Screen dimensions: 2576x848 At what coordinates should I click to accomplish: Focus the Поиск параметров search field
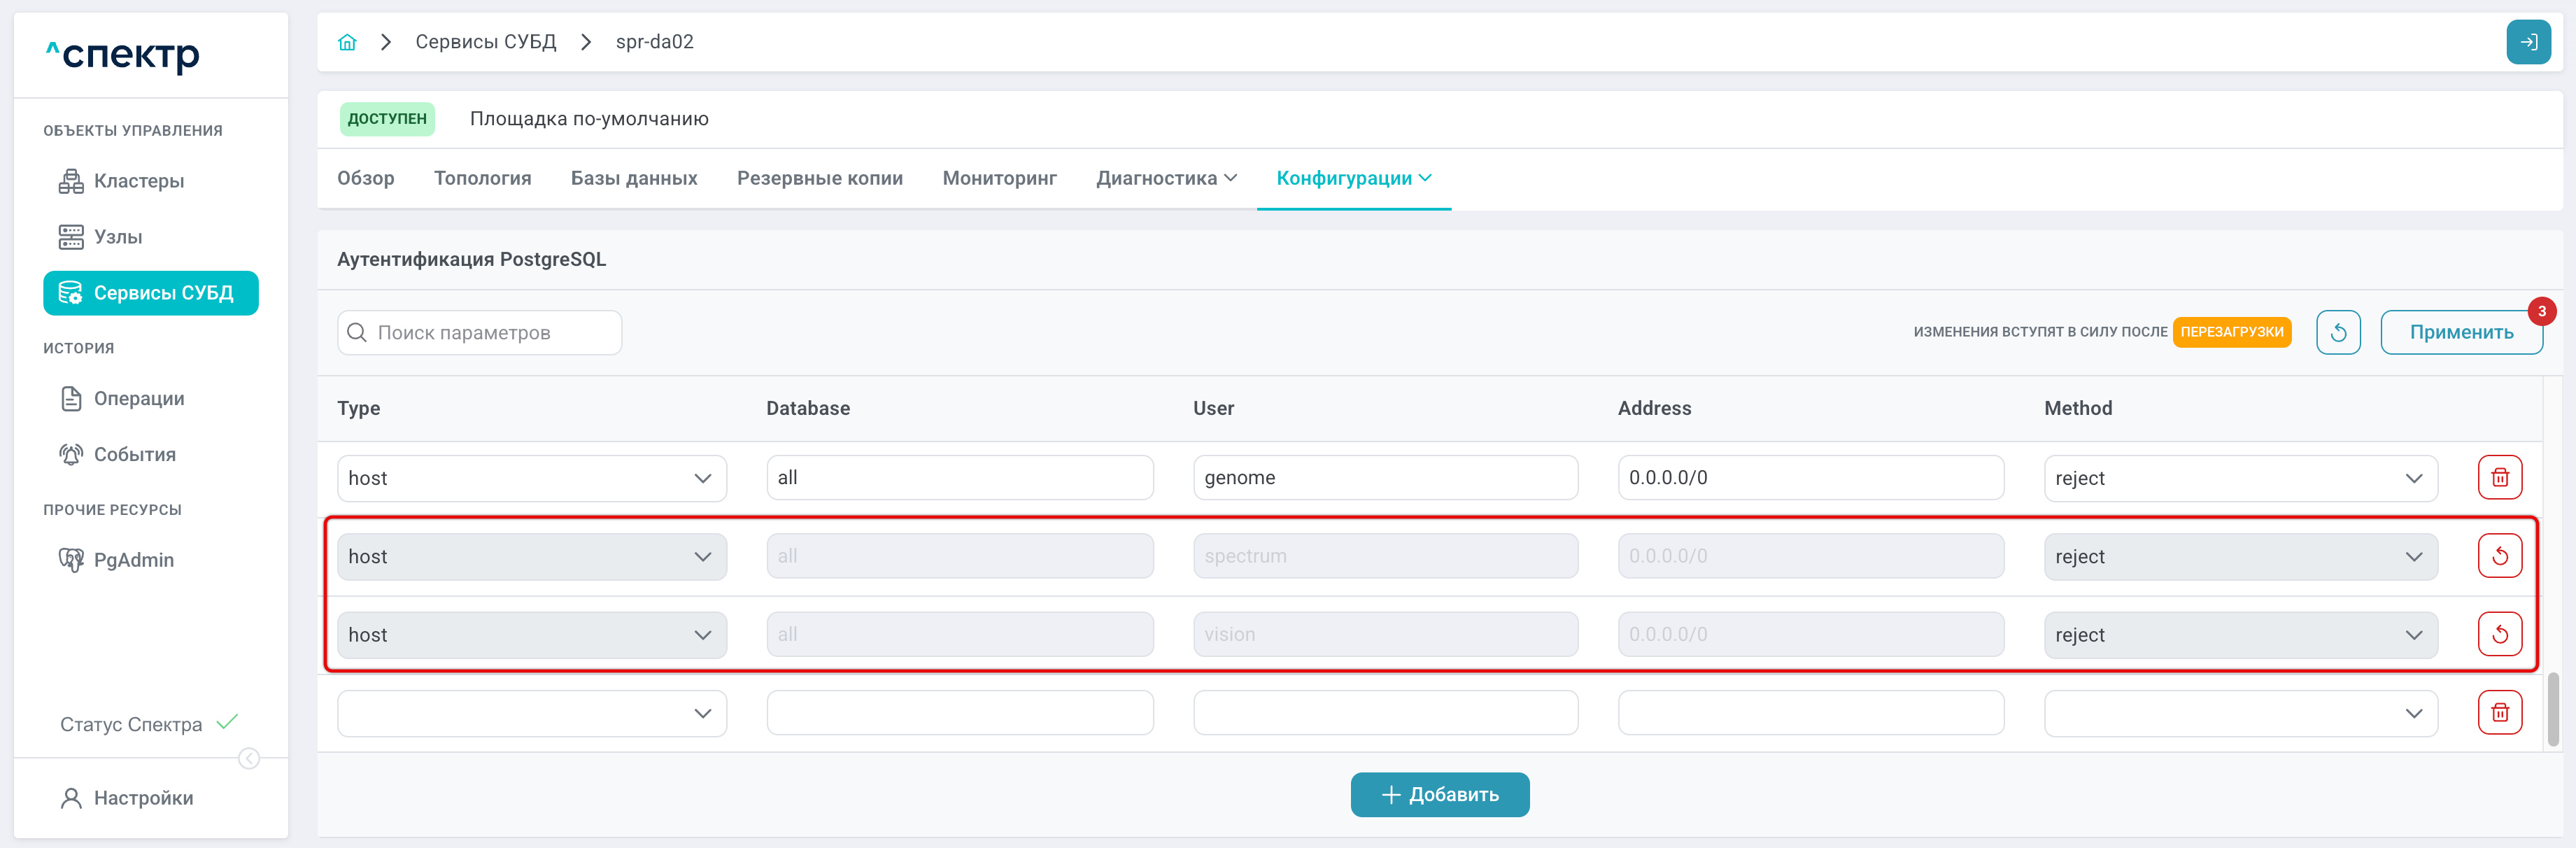click(x=480, y=333)
